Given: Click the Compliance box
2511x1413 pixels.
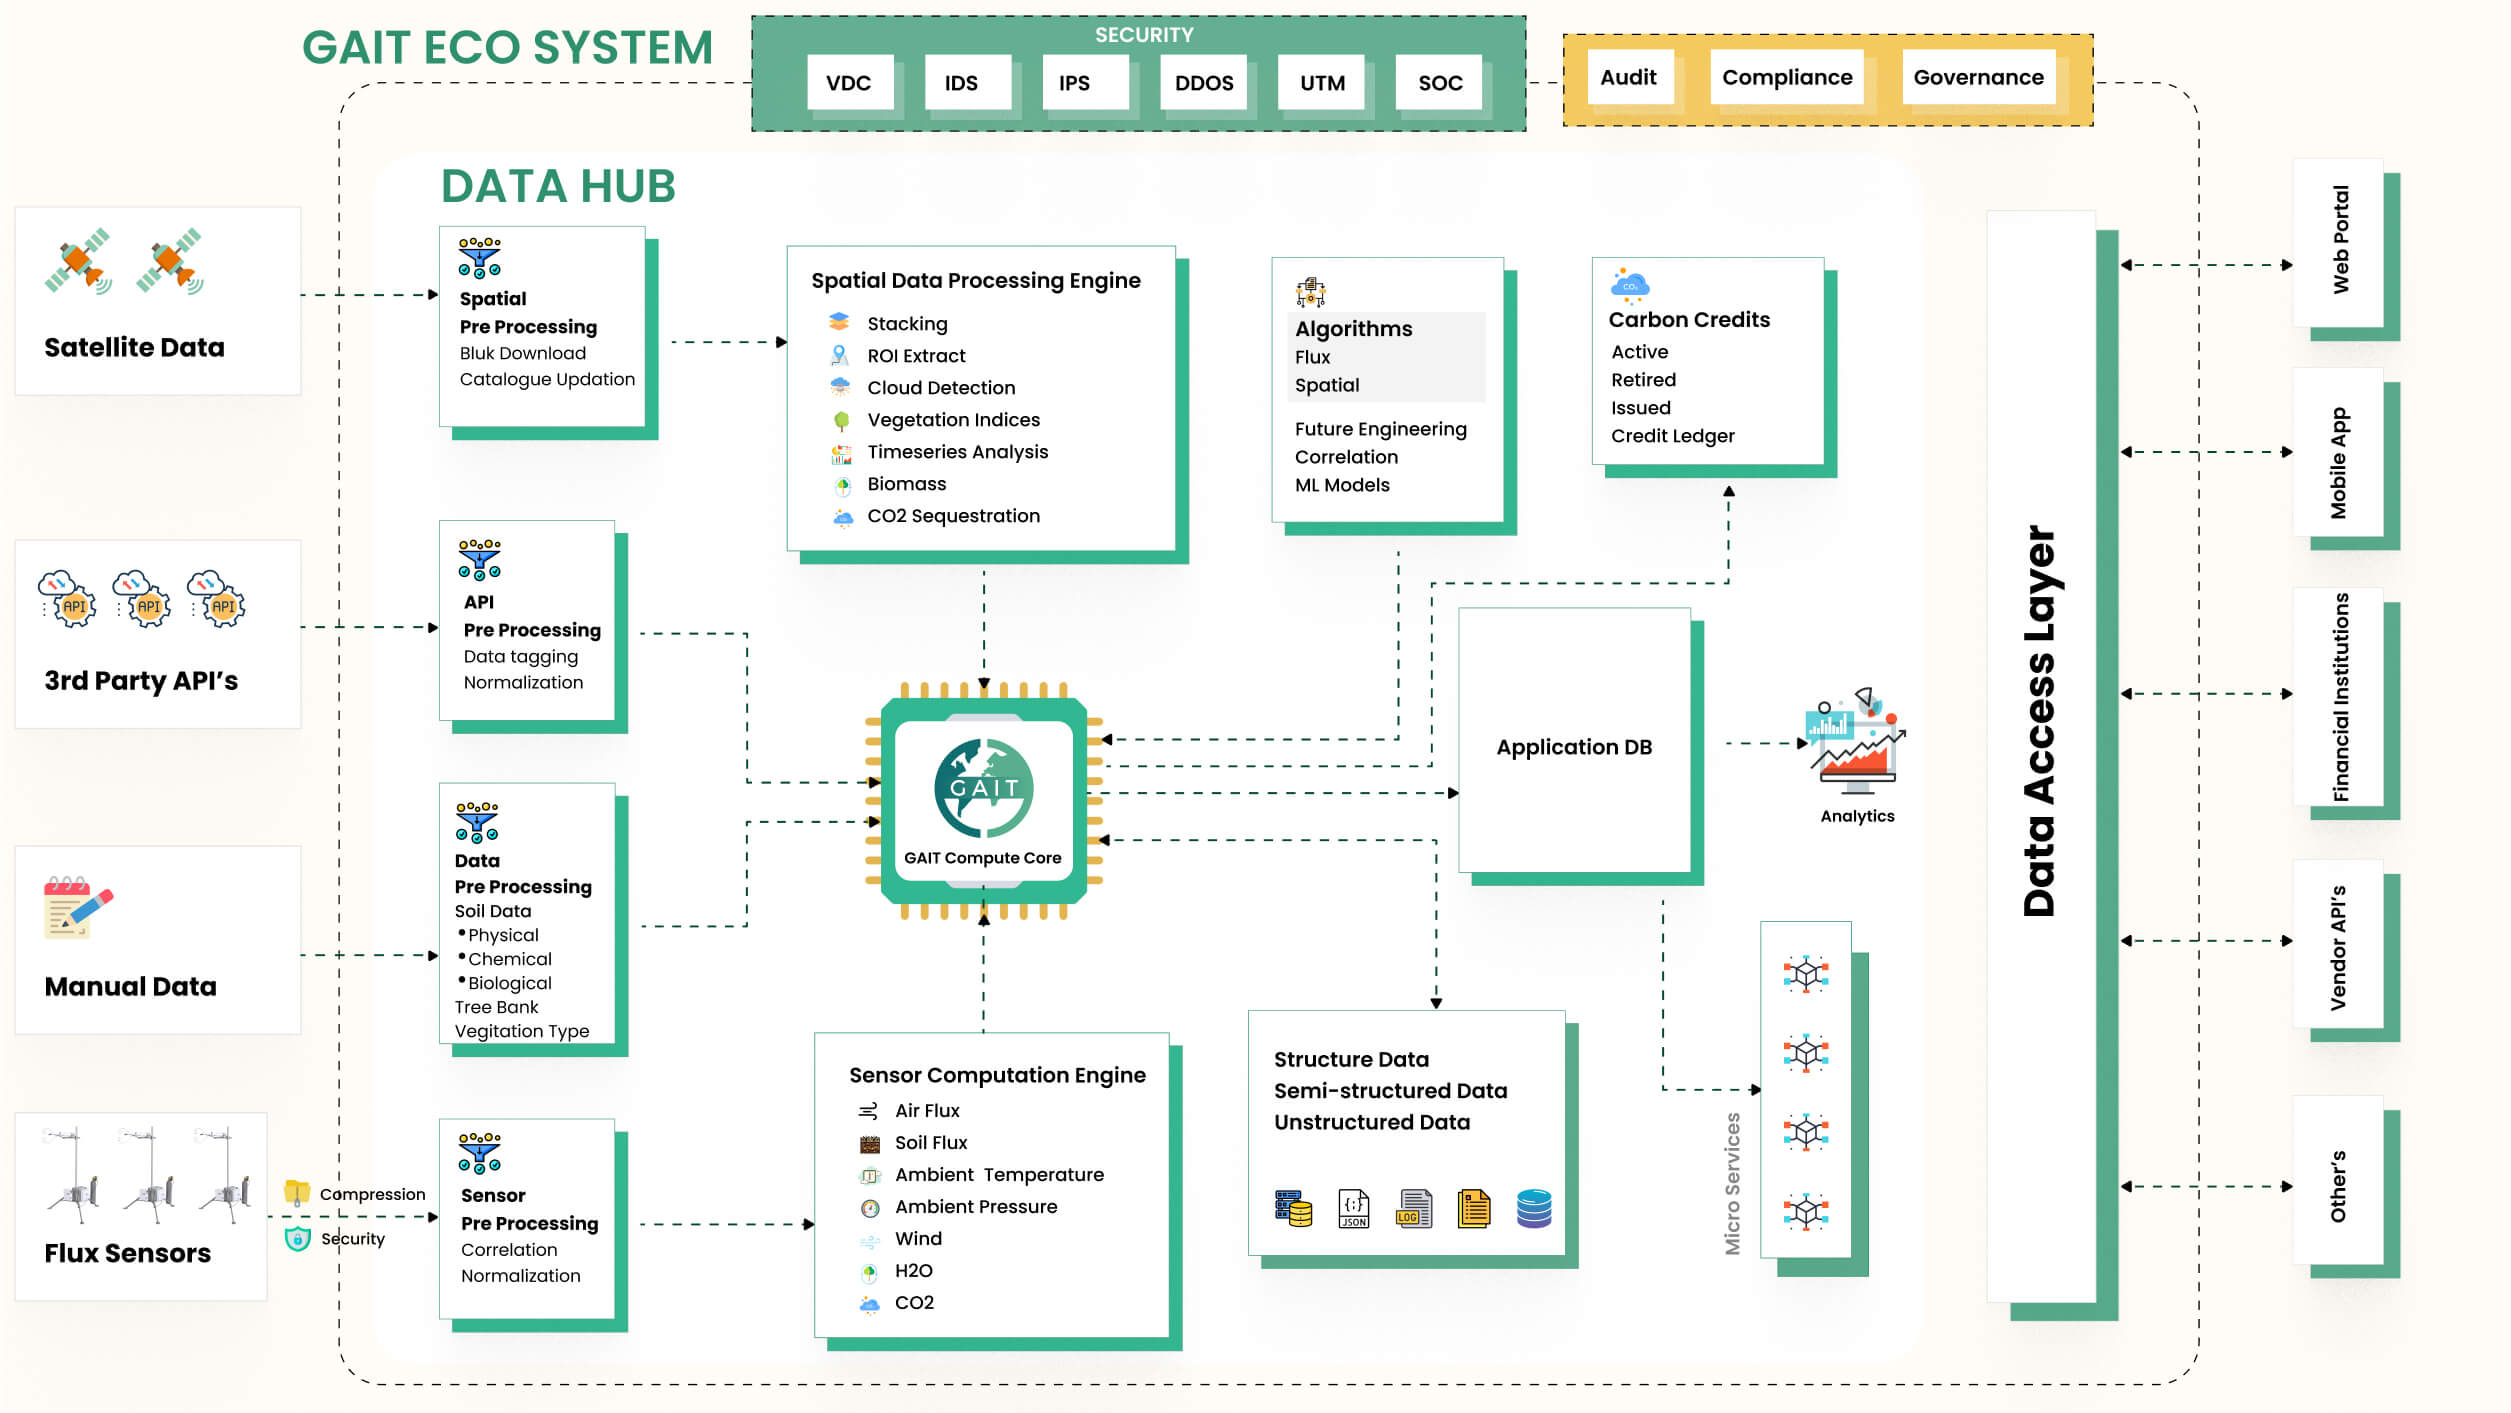Looking at the screenshot, I should click(x=1787, y=77).
